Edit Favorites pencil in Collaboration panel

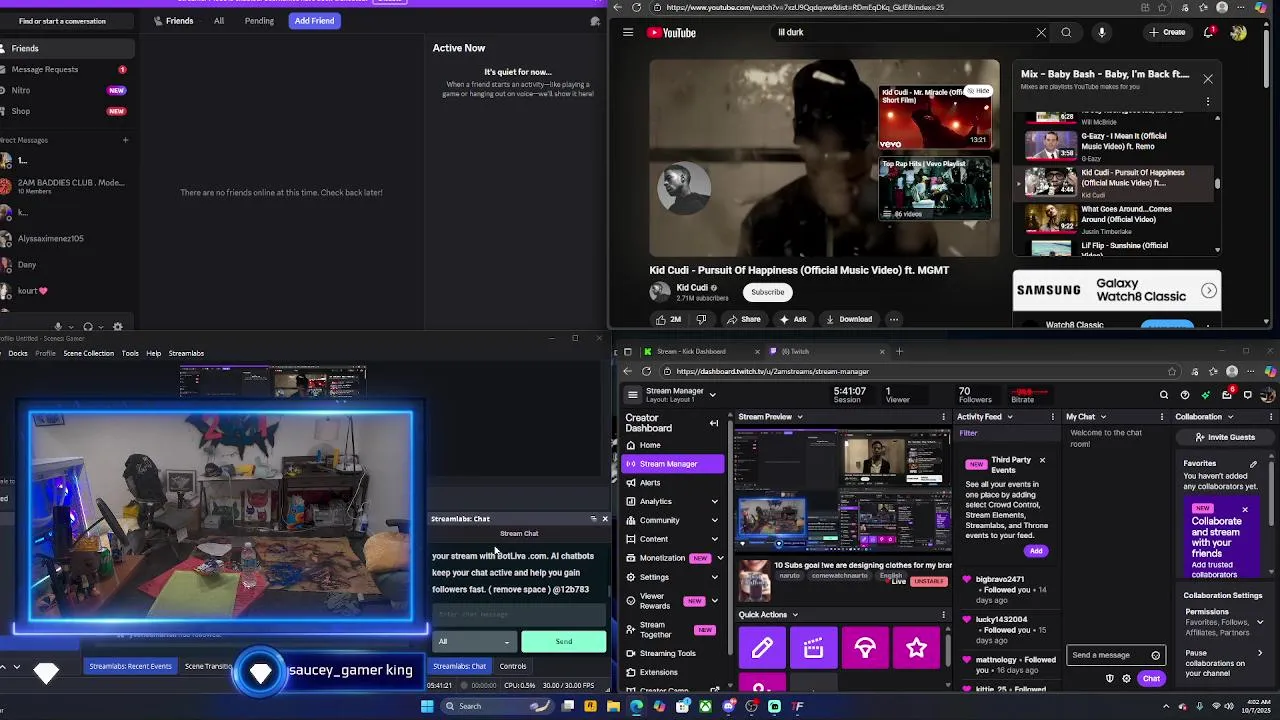point(1254,464)
